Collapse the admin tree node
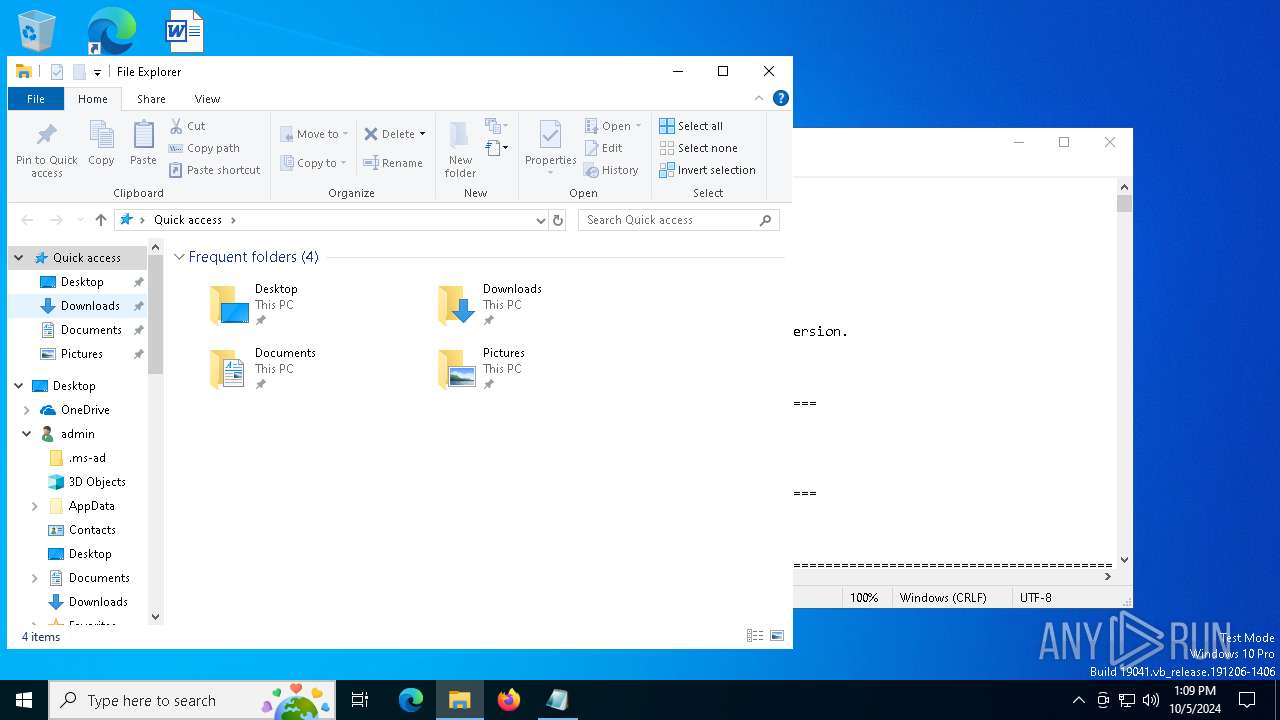This screenshot has height=720, width=1280. coord(27,434)
